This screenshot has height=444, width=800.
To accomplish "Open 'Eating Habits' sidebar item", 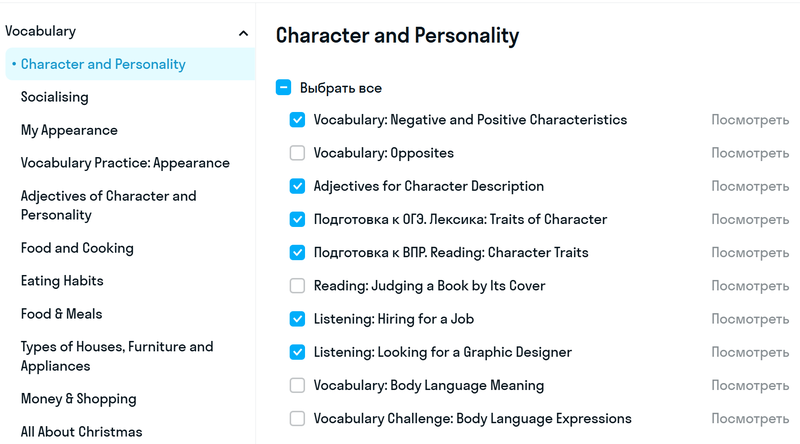I will (x=62, y=281).
